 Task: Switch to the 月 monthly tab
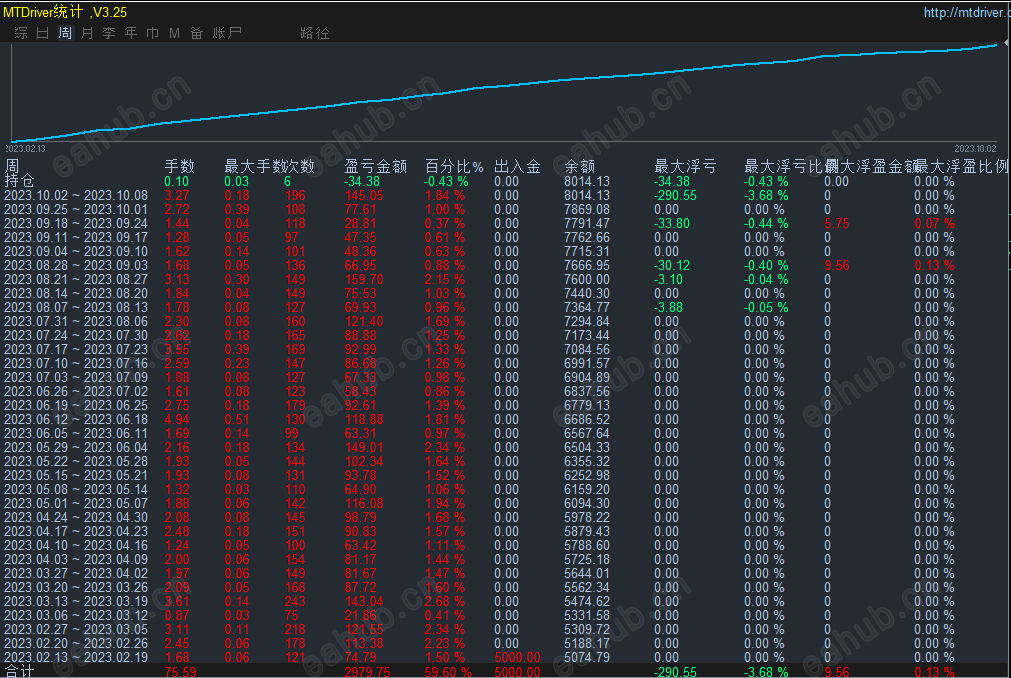pyautogui.click(x=87, y=32)
